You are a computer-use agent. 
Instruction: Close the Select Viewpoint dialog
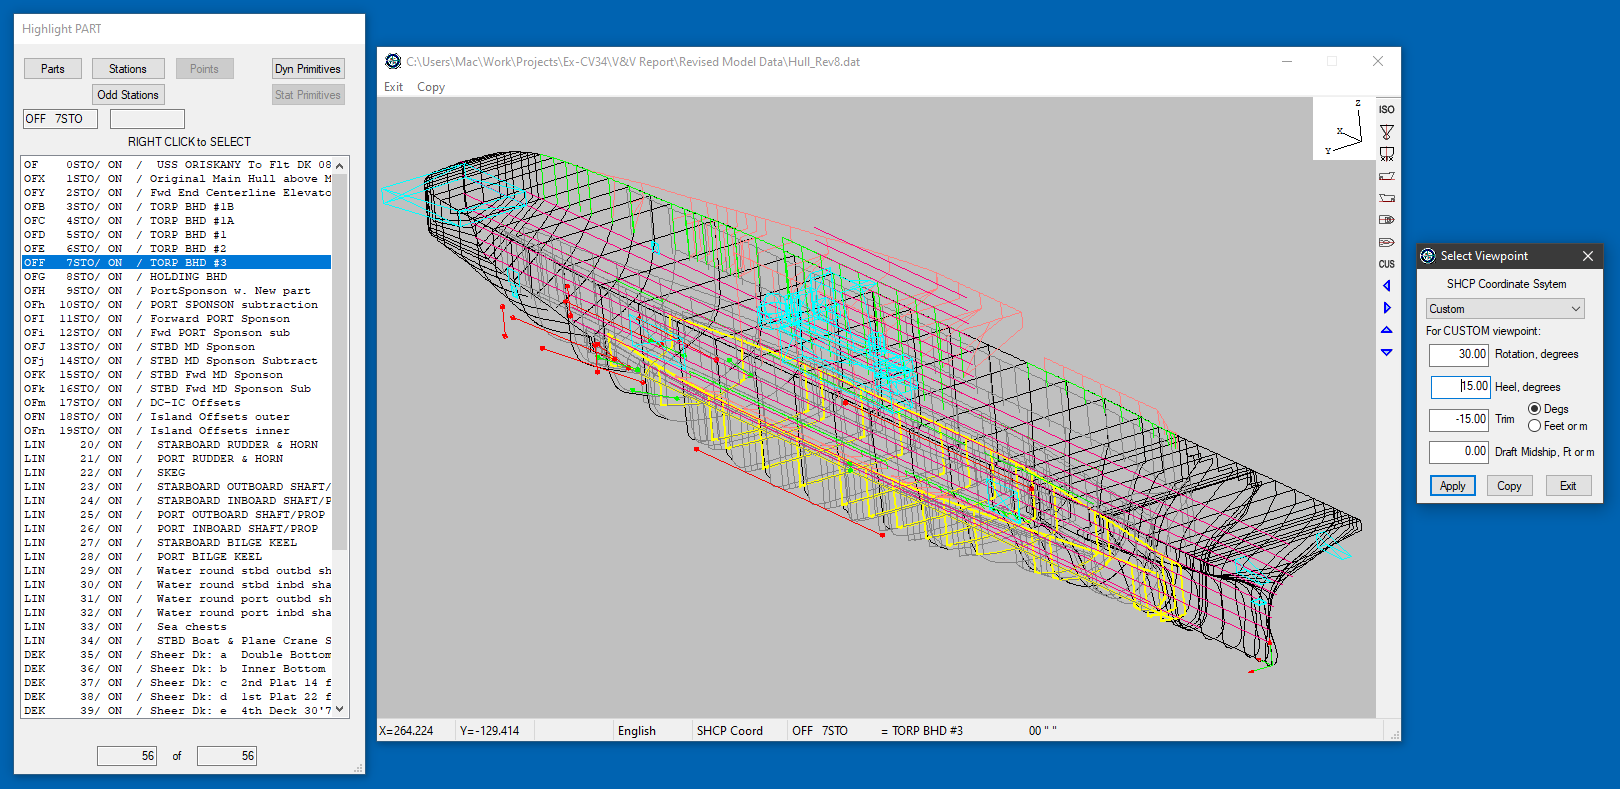tap(1587, 256)
